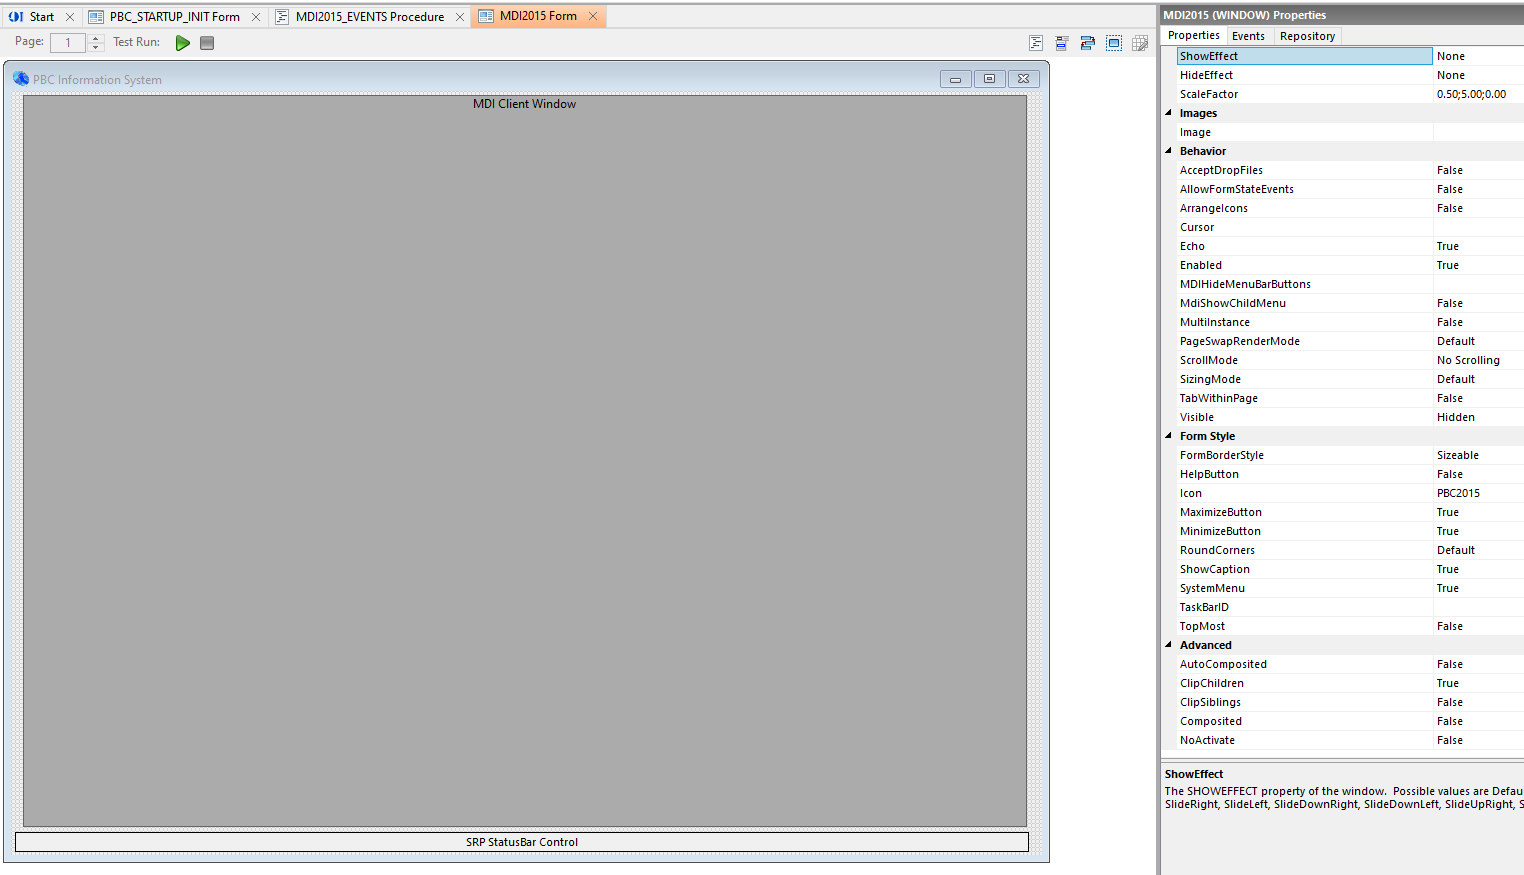Toggle the AcceptDropFiles False value
Viewport: 1524px width, 875px height.
pos(1478,170)
